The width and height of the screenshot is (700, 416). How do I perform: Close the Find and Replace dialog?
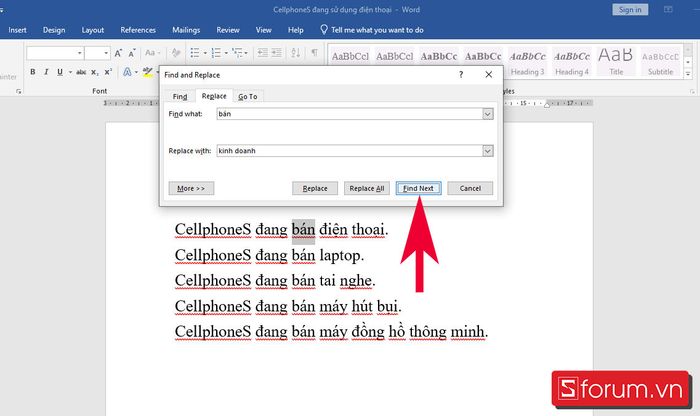[x=489, y=75]
